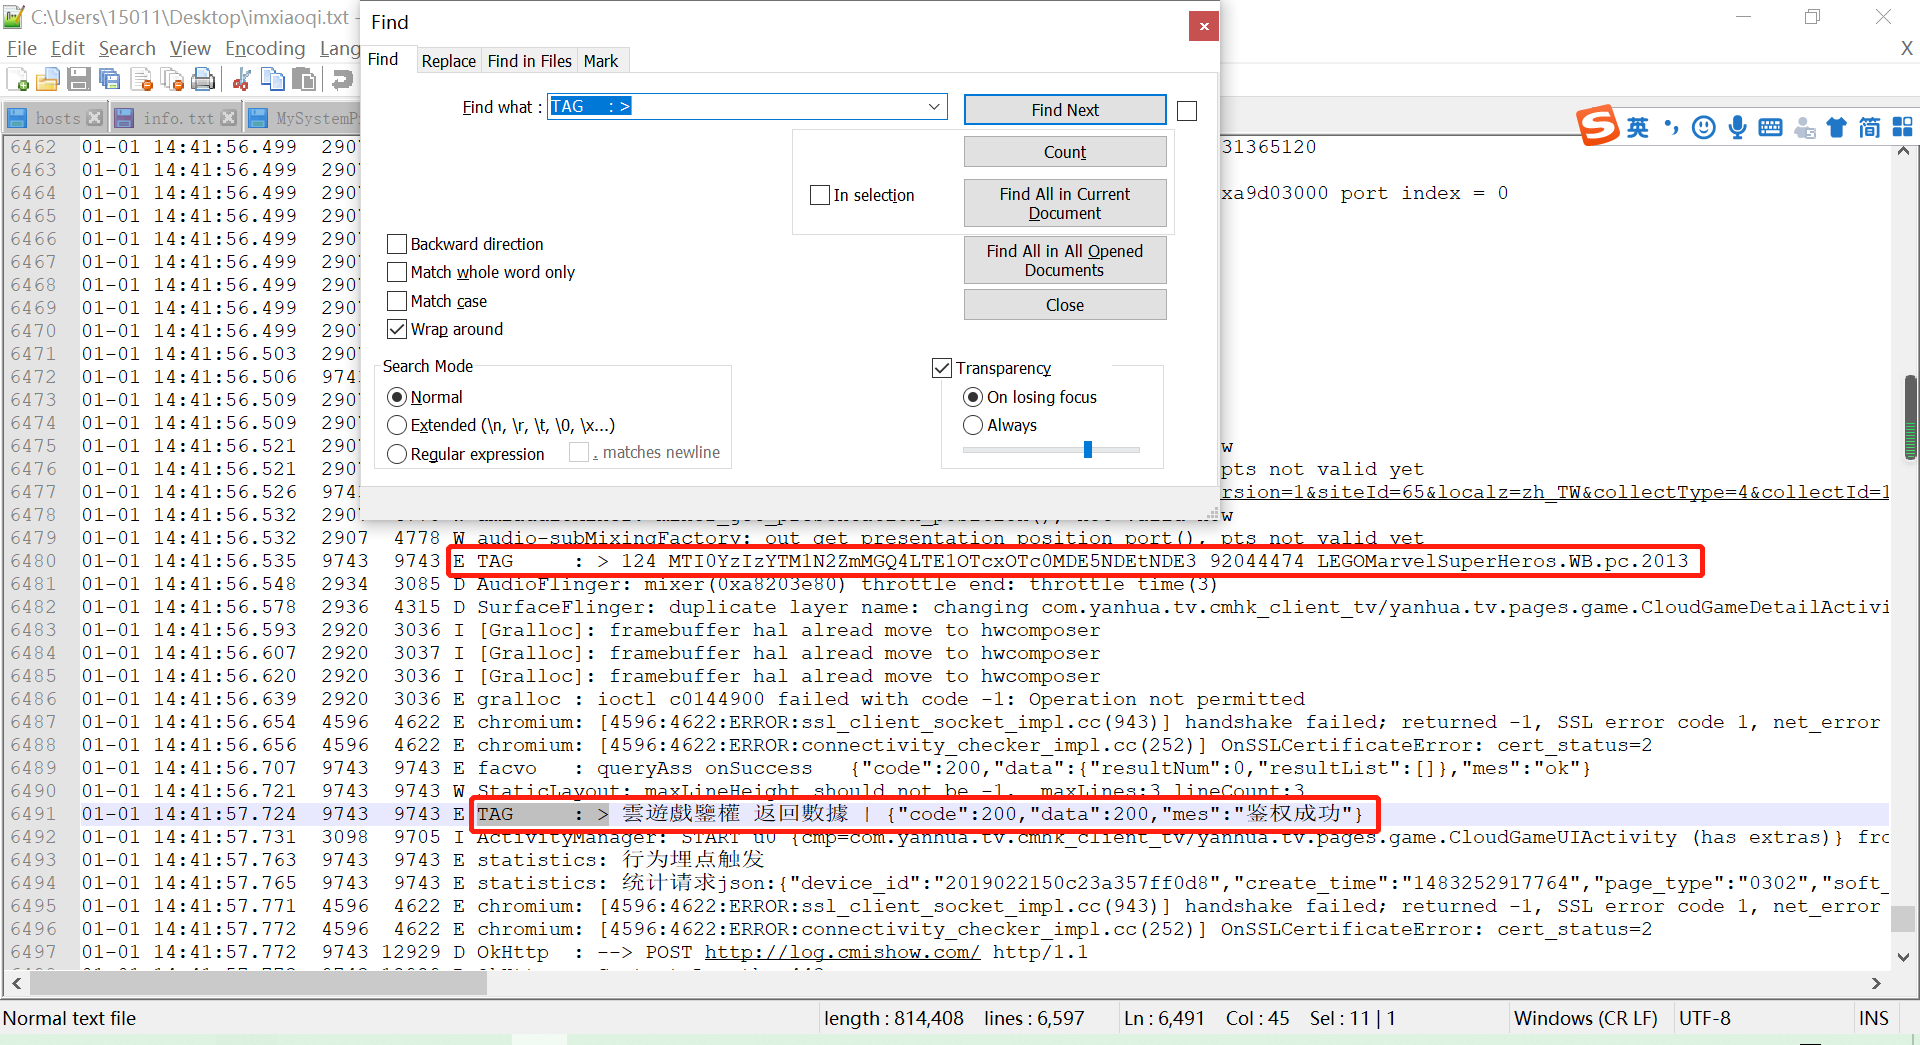1920x1045 pixels.
Task: Expand the Find what history dropdown
Action: (x=934, y=106)
